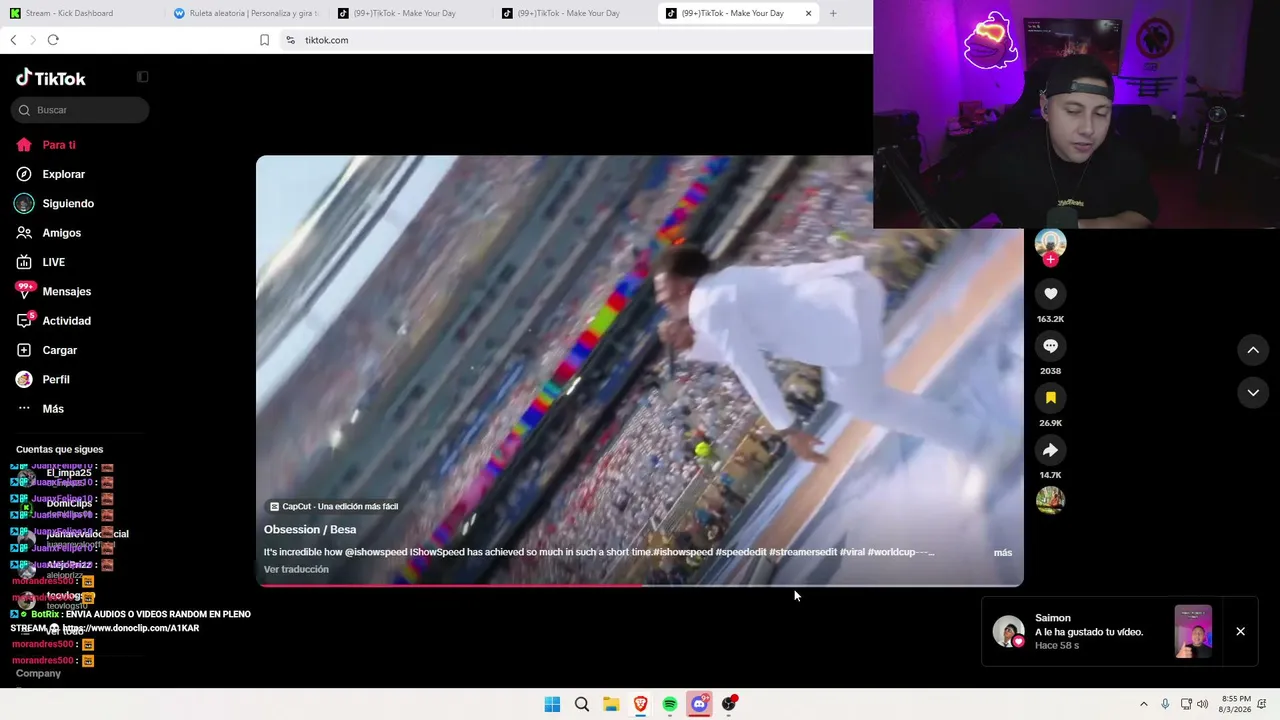Viewport: 1280px width, 720px height.
Task: Go to next video with down chevron
Action: [1253, 393]
